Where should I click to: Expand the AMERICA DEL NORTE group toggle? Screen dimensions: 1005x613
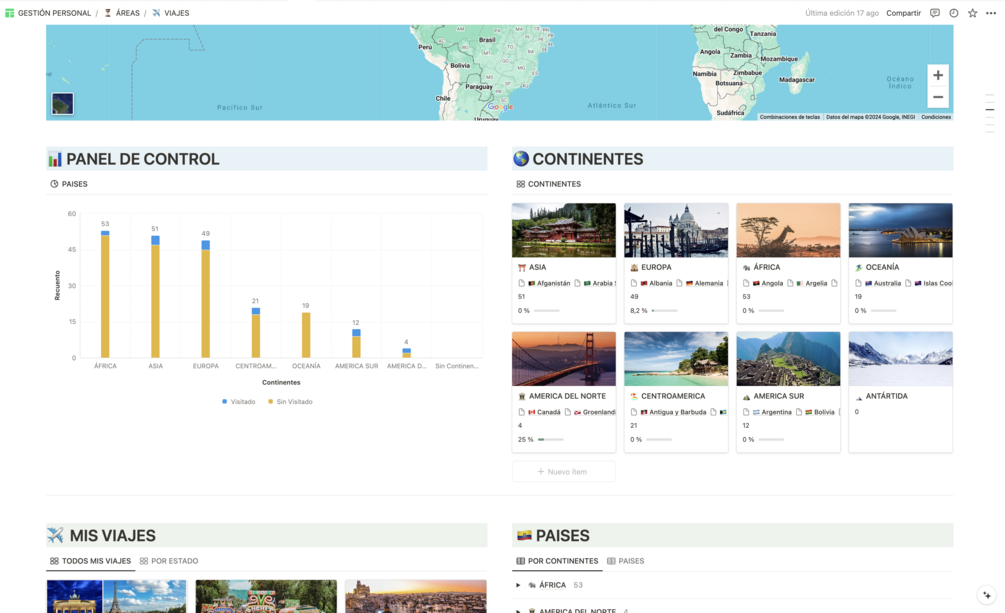click(518, 610)
